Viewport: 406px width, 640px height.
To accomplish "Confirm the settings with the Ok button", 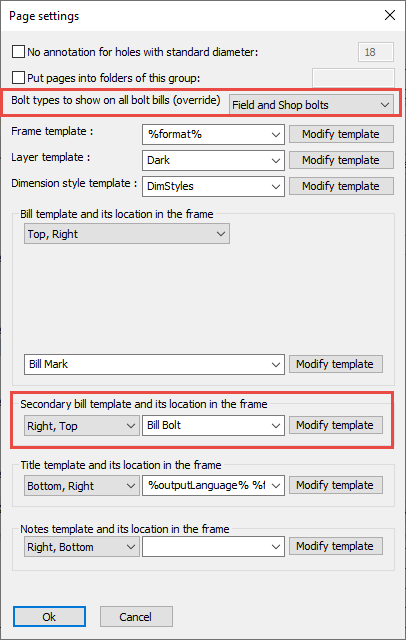I will 49,617.
